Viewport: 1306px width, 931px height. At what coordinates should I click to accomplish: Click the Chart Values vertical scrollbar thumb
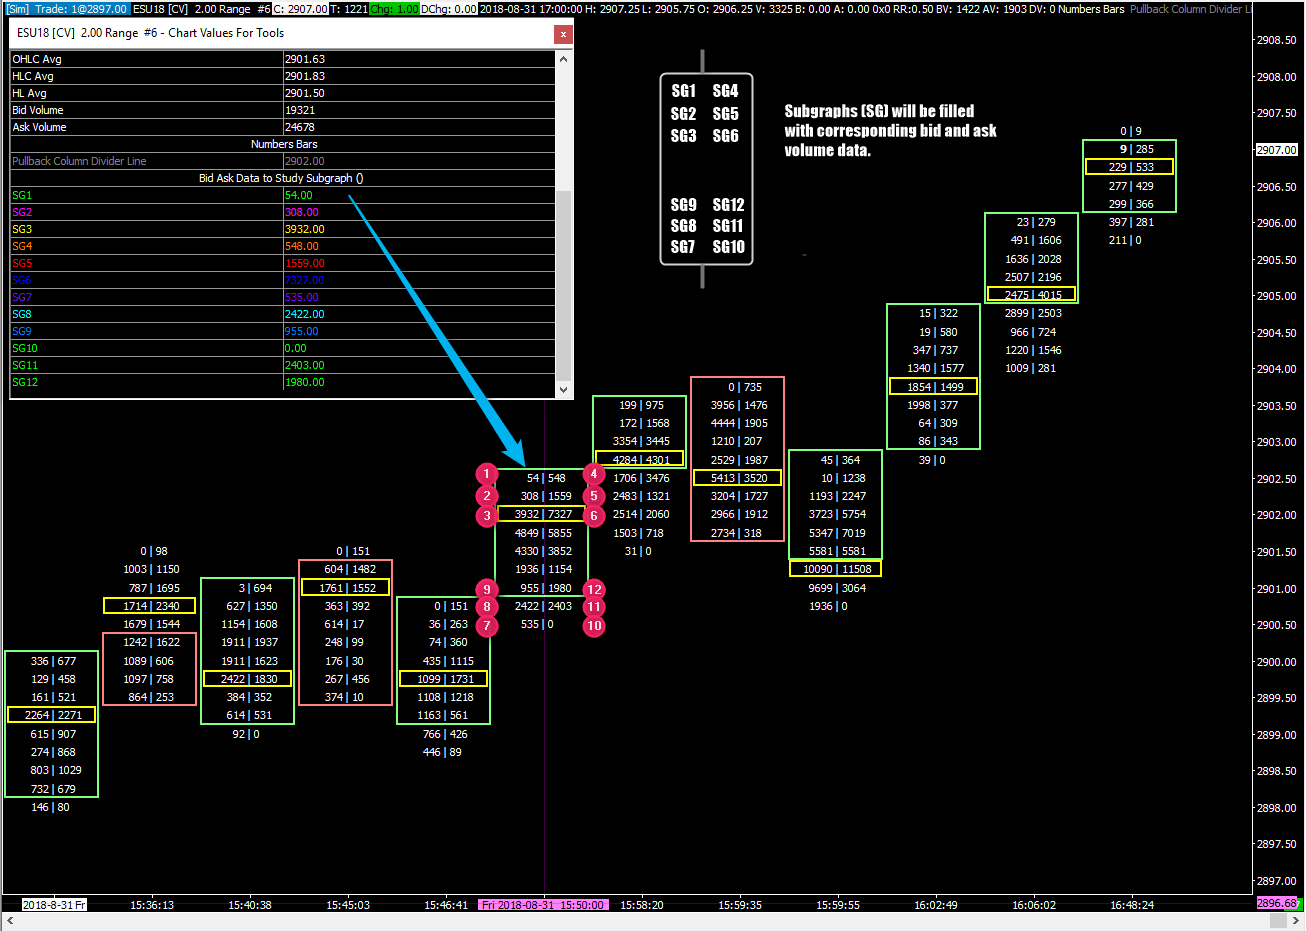(x=564, y=285)
